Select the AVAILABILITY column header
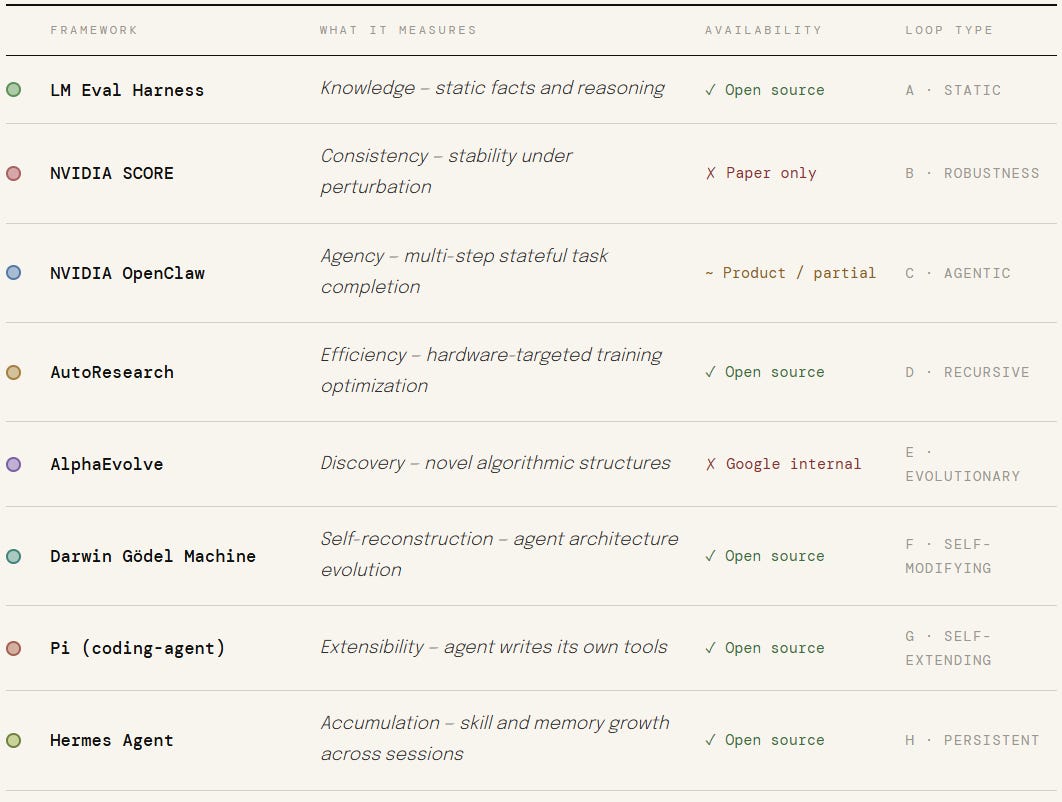Screen dimensions: 1062x802 [x=763, y=30]
